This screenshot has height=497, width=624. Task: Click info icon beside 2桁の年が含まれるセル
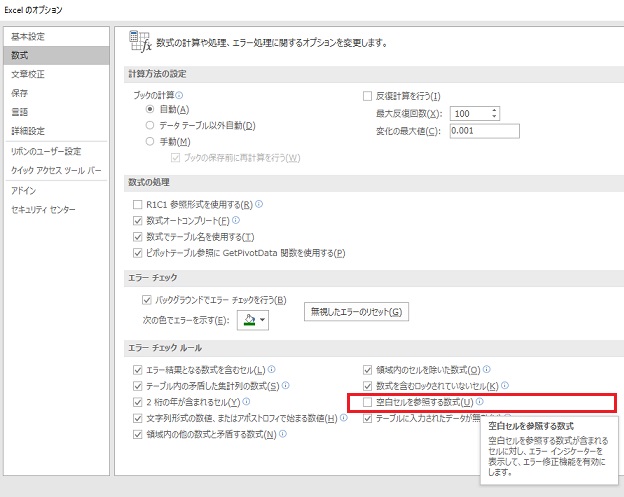pyautogui.click(x=246, y=401)
